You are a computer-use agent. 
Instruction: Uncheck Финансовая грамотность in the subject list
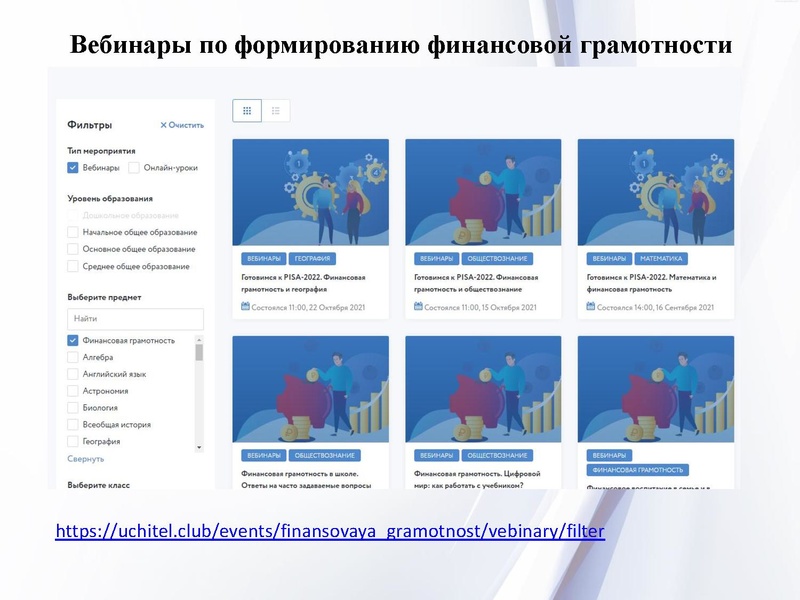(71, 339)
